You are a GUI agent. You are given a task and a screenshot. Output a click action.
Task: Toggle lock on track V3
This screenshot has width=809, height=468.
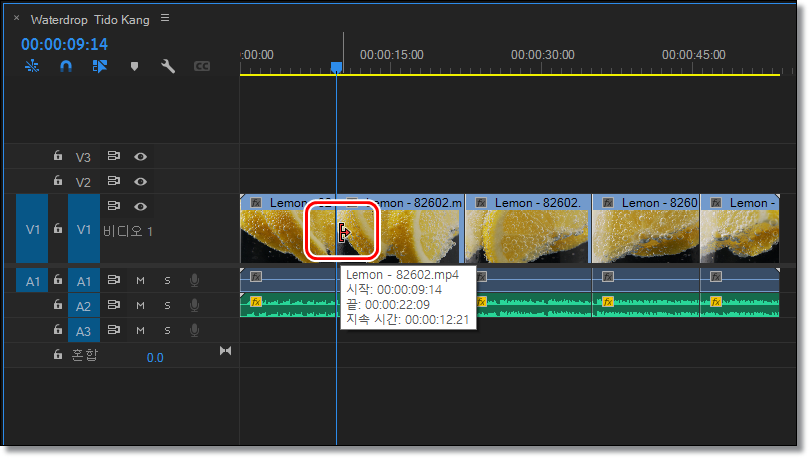click(58, 155)
